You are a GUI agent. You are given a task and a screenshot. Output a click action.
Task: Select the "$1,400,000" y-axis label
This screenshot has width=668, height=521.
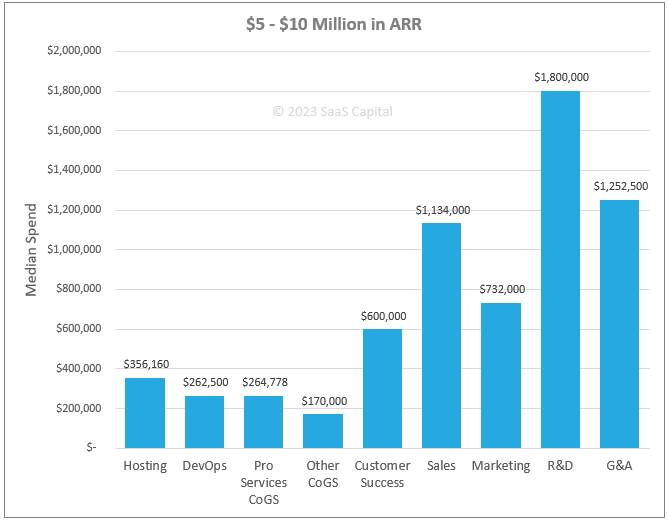pos(74,170)
